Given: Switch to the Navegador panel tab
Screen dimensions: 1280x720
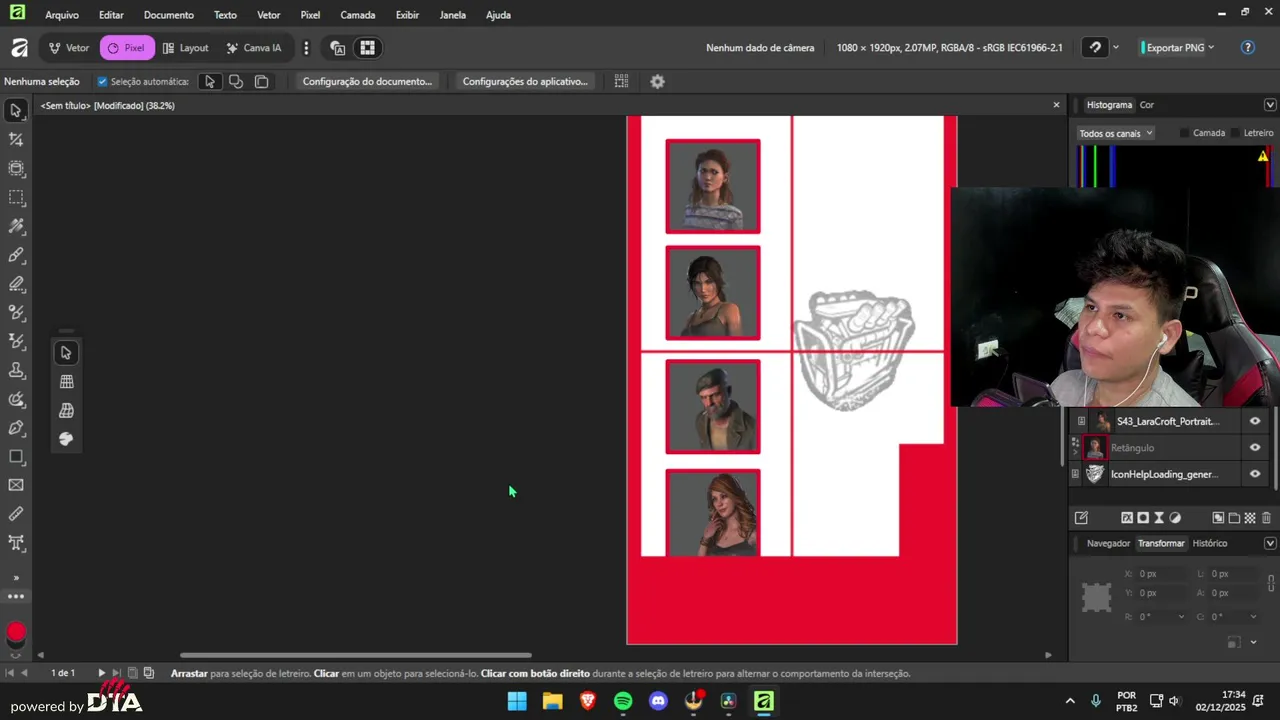Looking at the screenshot, I should (x=1108, y=544).
